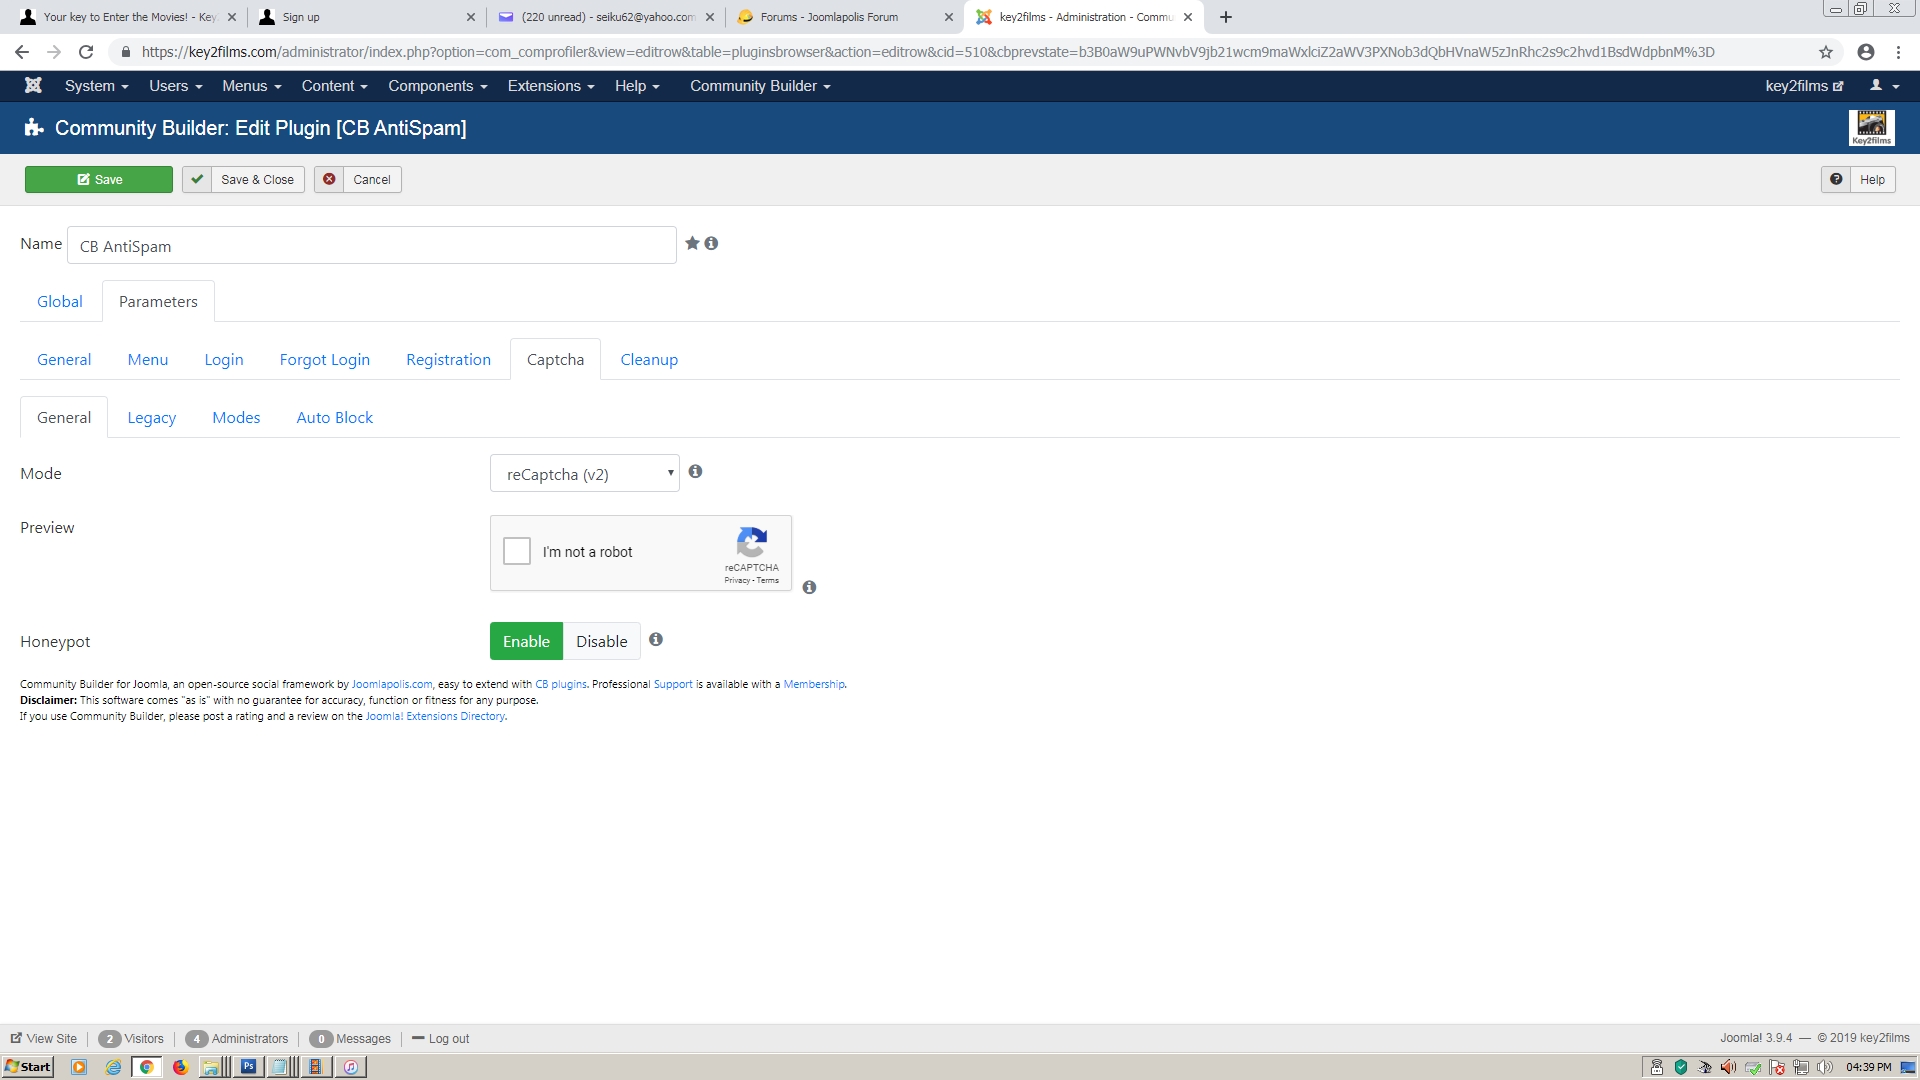Switch to Forums - Joomlapolis Forum browser tab

[x=845, y=17]
